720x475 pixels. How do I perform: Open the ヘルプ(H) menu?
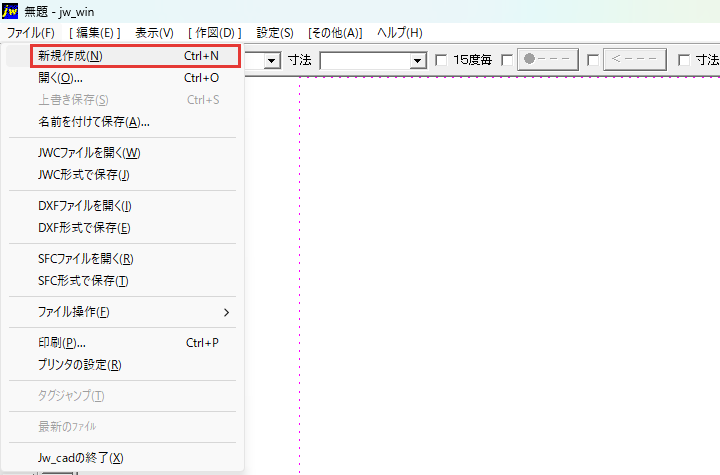coord(399,33)
